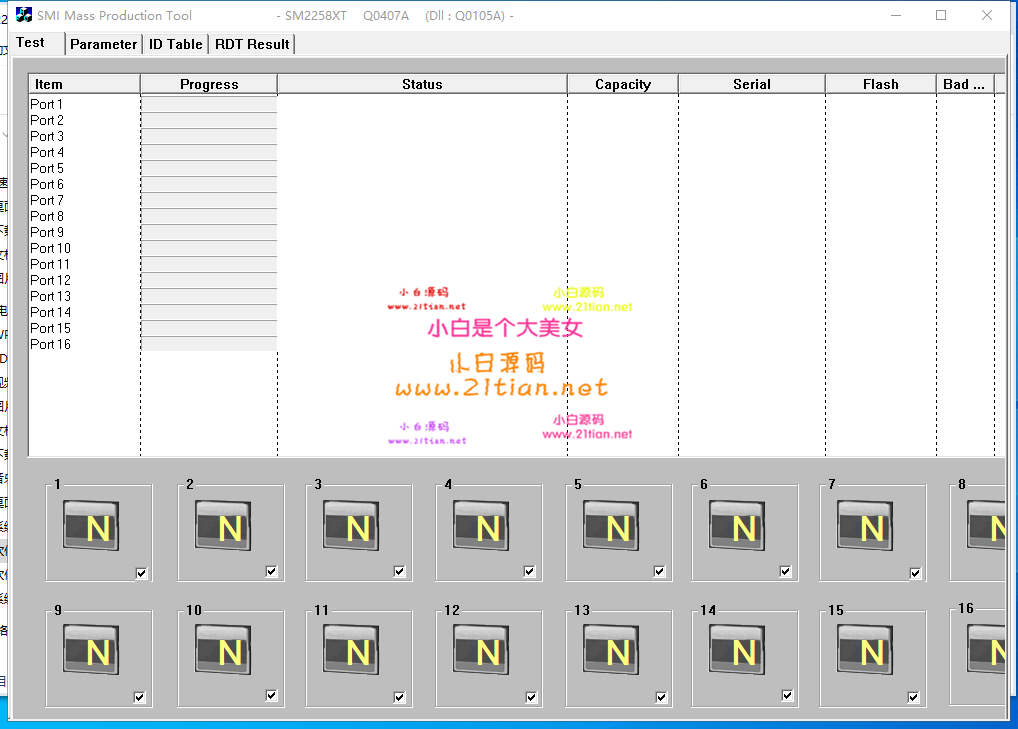Select the Port 6 row
The image size is (1018, 729).
[47, 184]
